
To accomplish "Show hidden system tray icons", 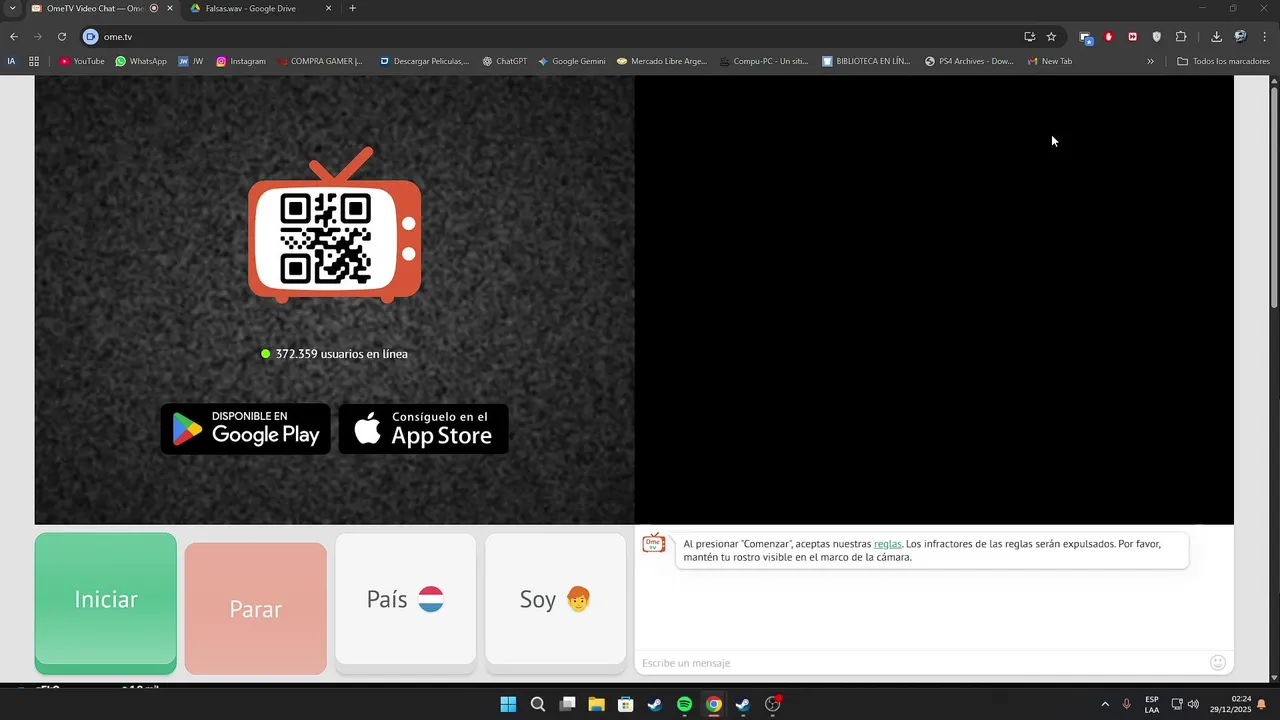I will point(1105,704).
